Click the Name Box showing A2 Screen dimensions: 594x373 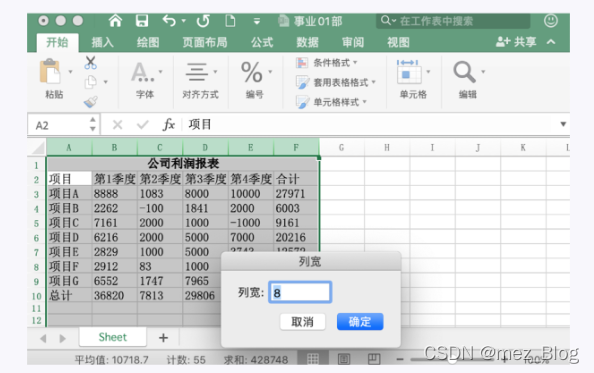click(x=58, y=125)
